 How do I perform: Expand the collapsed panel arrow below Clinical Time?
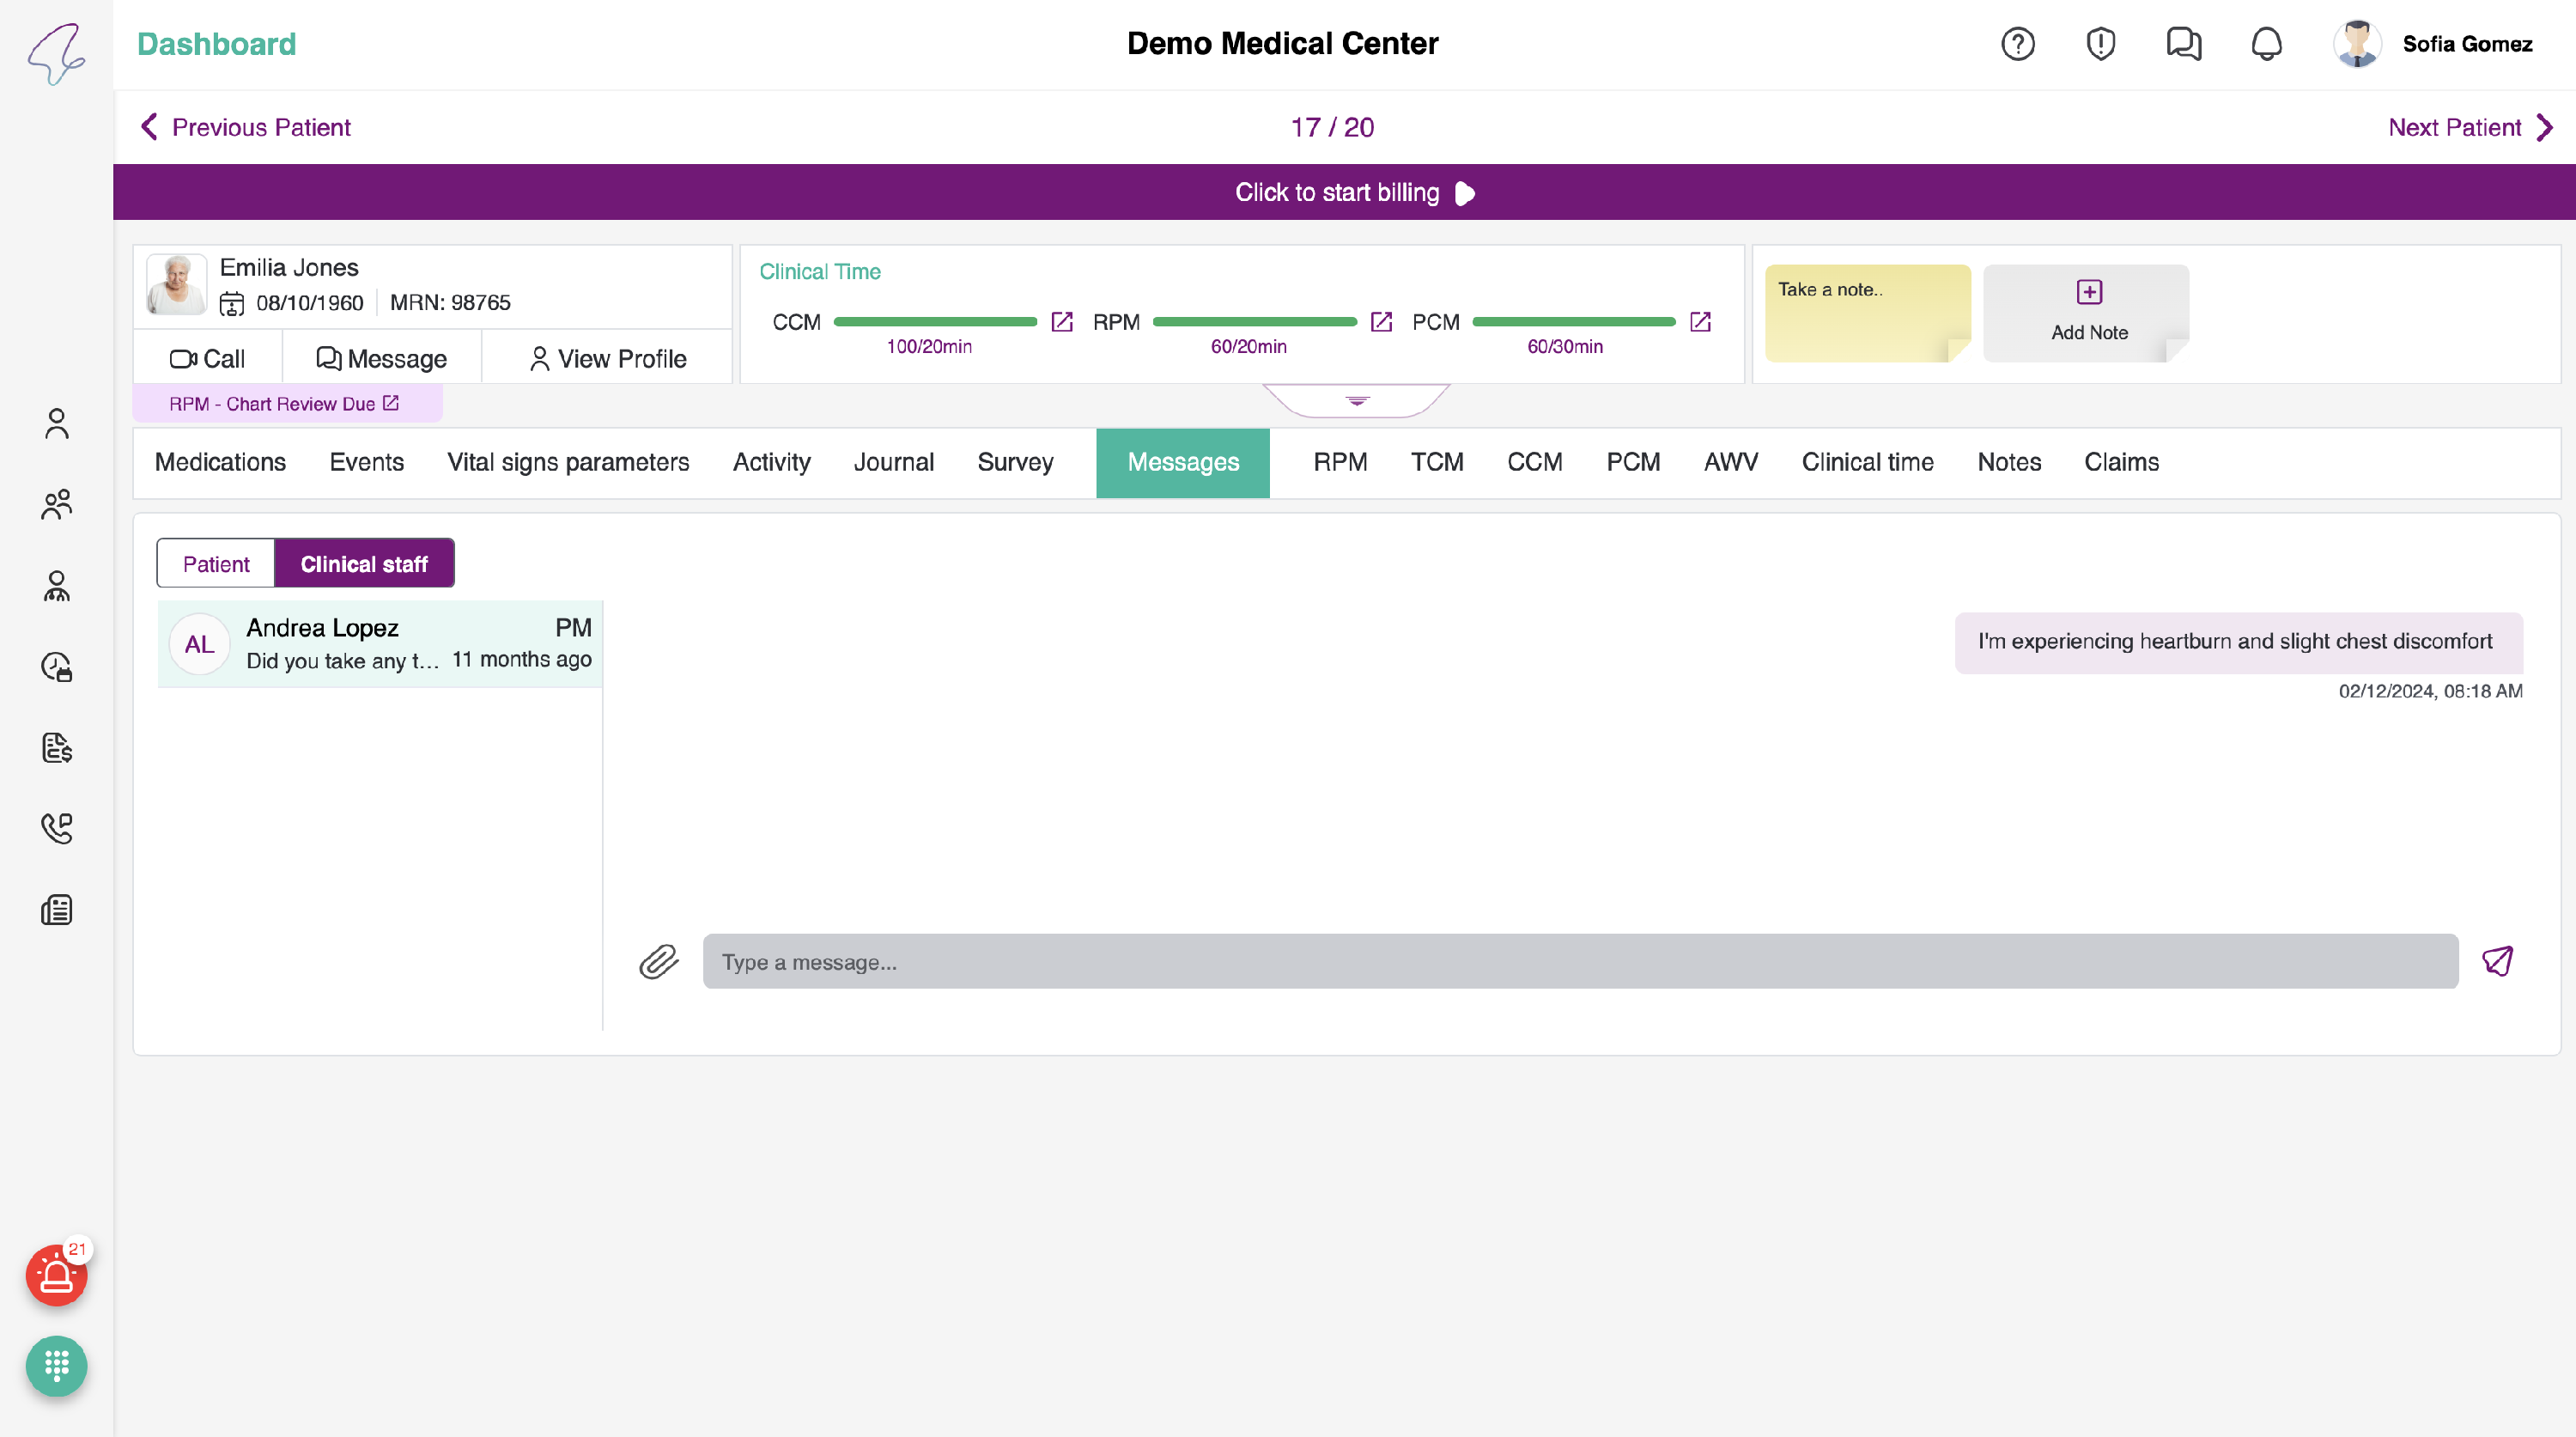(1357, 401)
